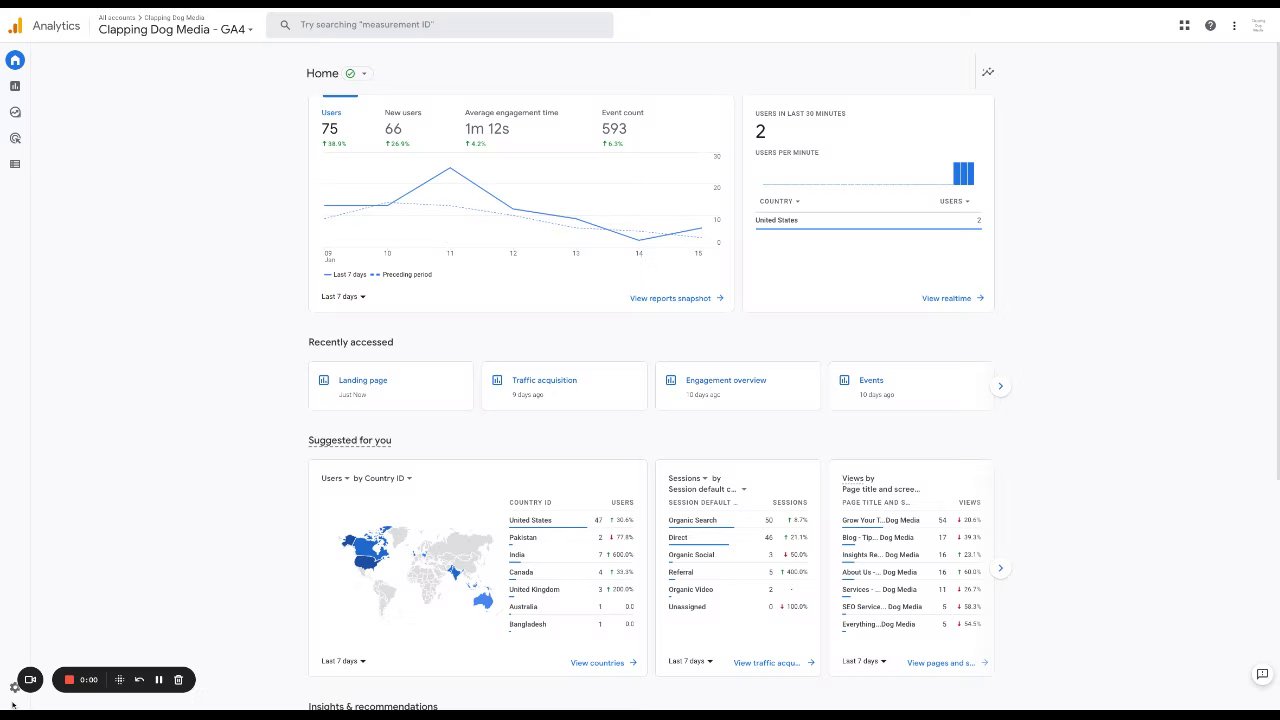The width and height of the screenshot is (1280, 720).
Task: Open the Google apps grid icon
Action: (1184, 26)
